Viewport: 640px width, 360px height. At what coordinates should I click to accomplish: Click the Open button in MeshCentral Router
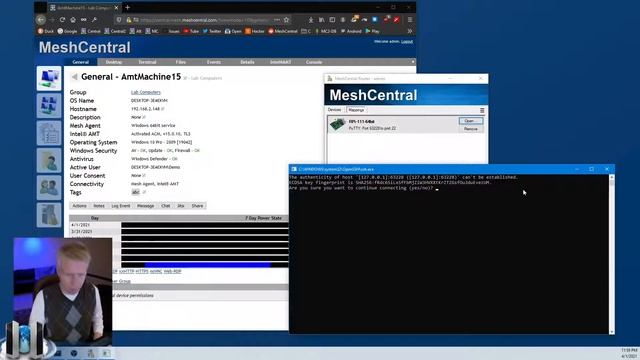click(x=471, y=121)
